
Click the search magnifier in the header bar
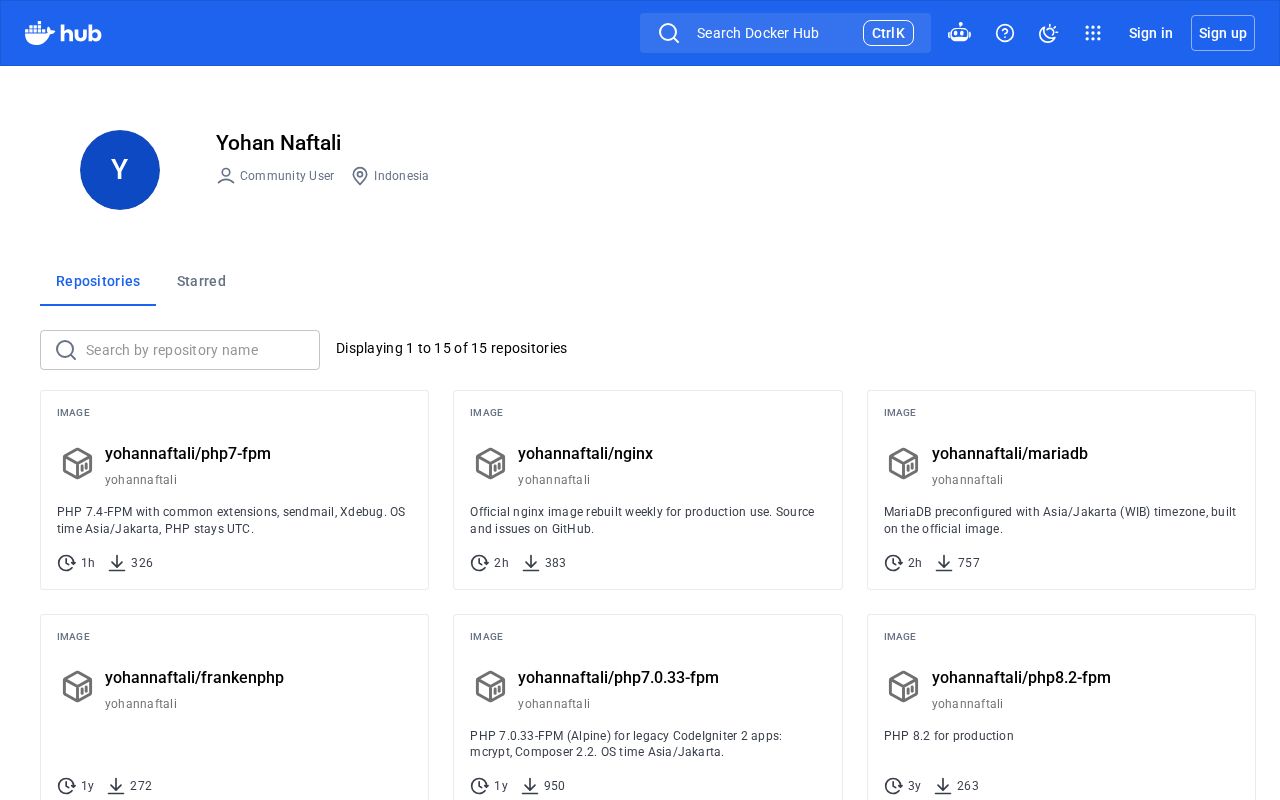click(x=669, y=33)
